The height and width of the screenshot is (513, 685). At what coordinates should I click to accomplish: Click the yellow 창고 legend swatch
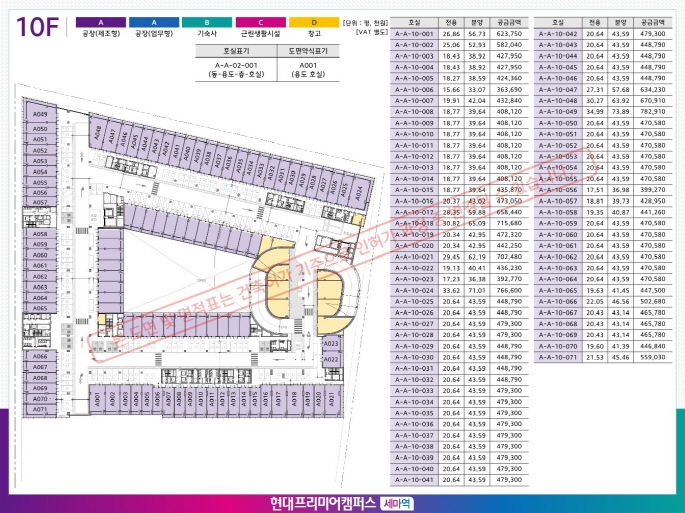(312, 21)
